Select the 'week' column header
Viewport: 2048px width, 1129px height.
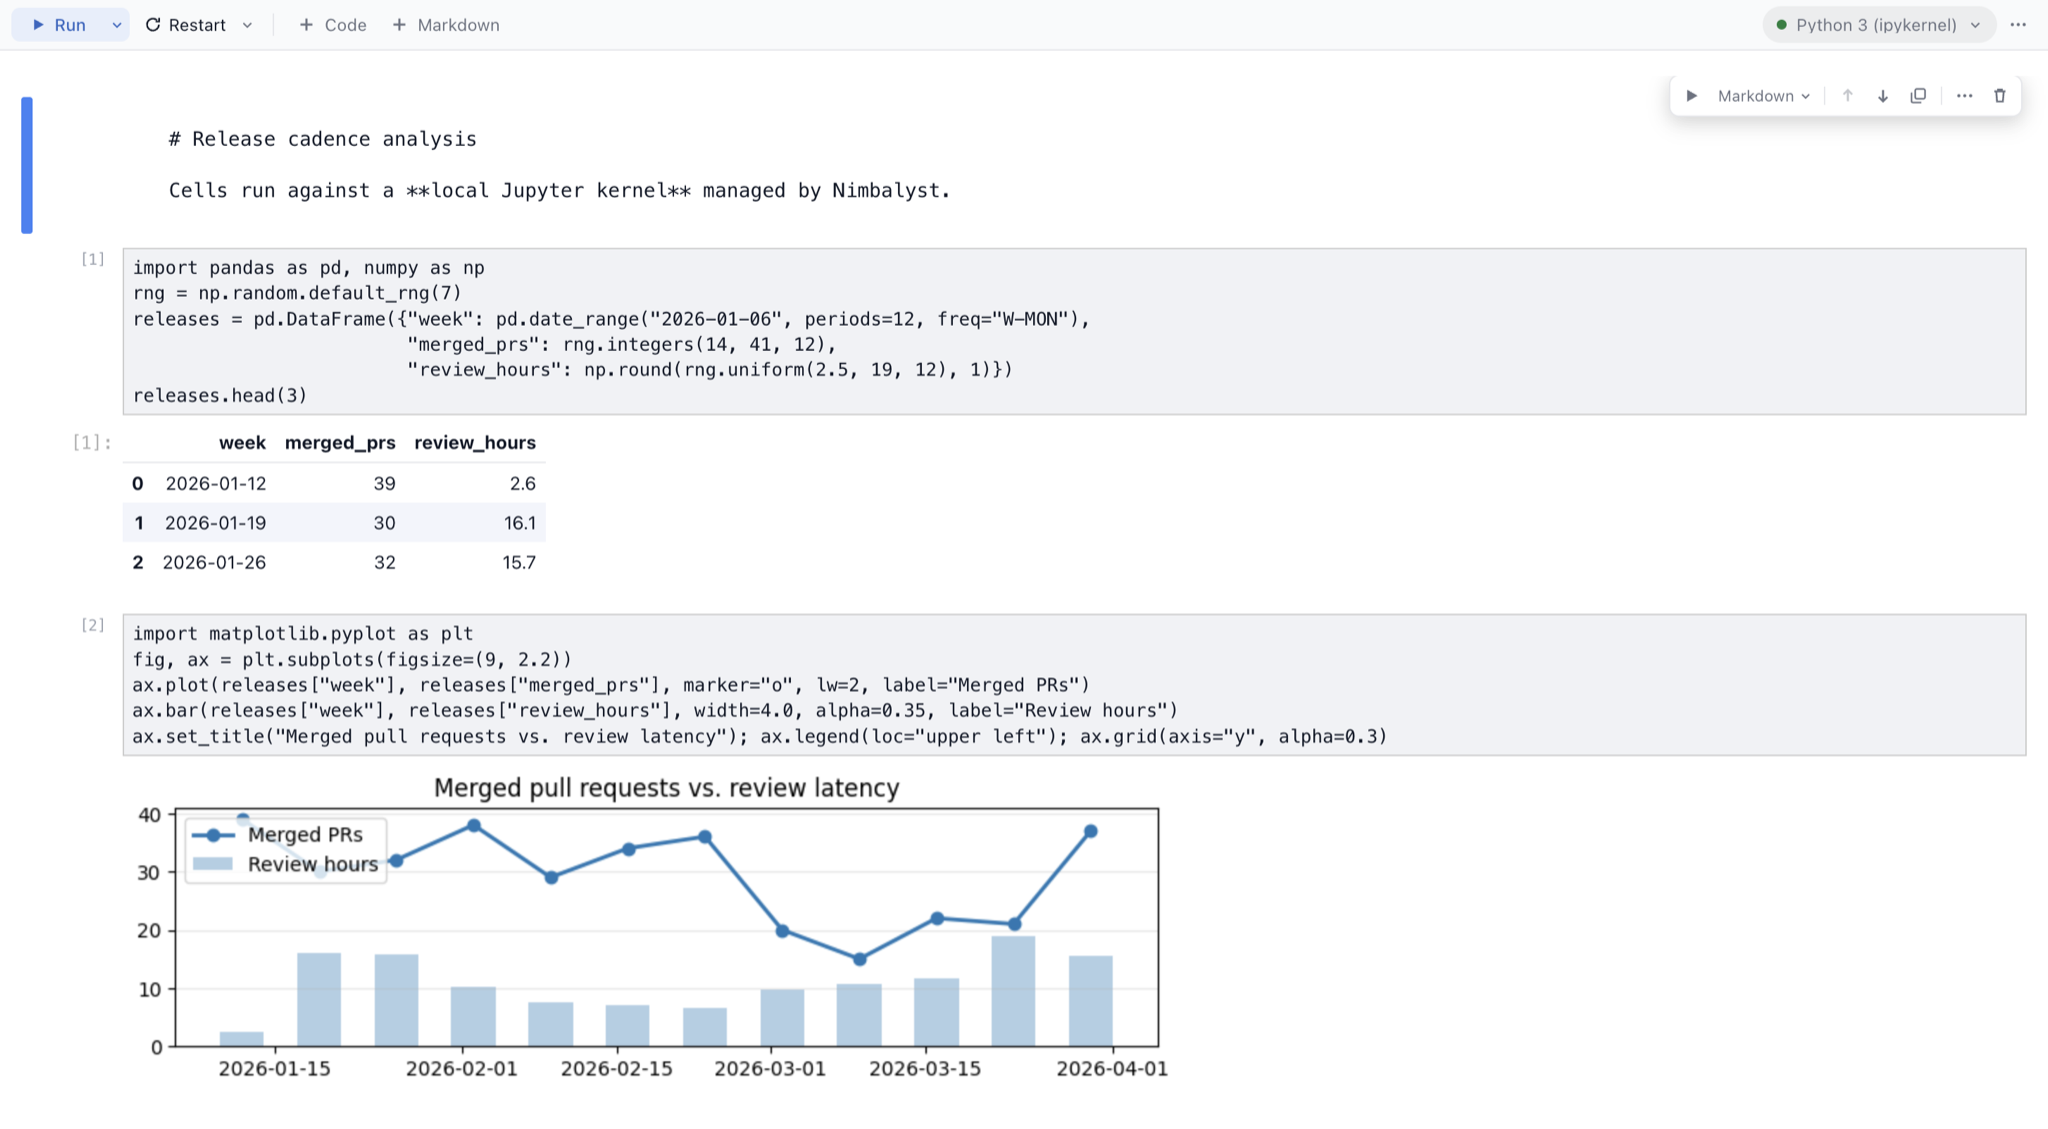tap(242, 443)
